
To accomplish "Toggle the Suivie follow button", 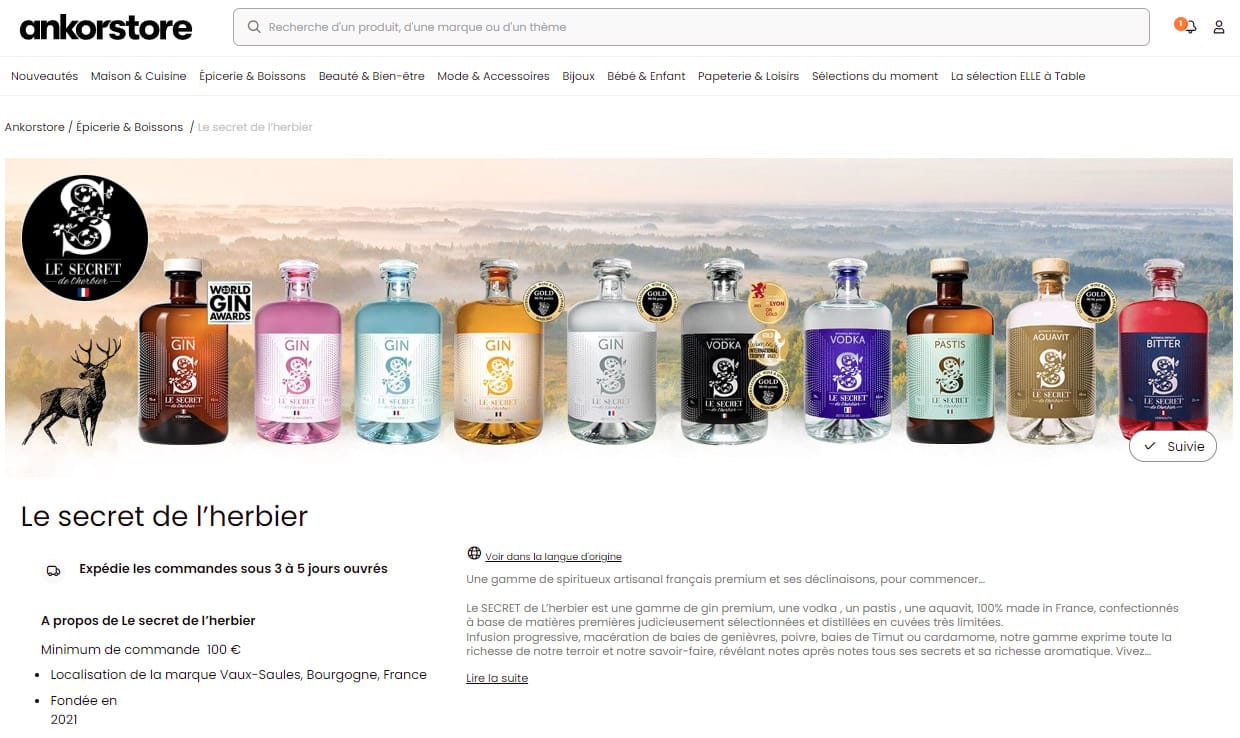I will 1173,446.
